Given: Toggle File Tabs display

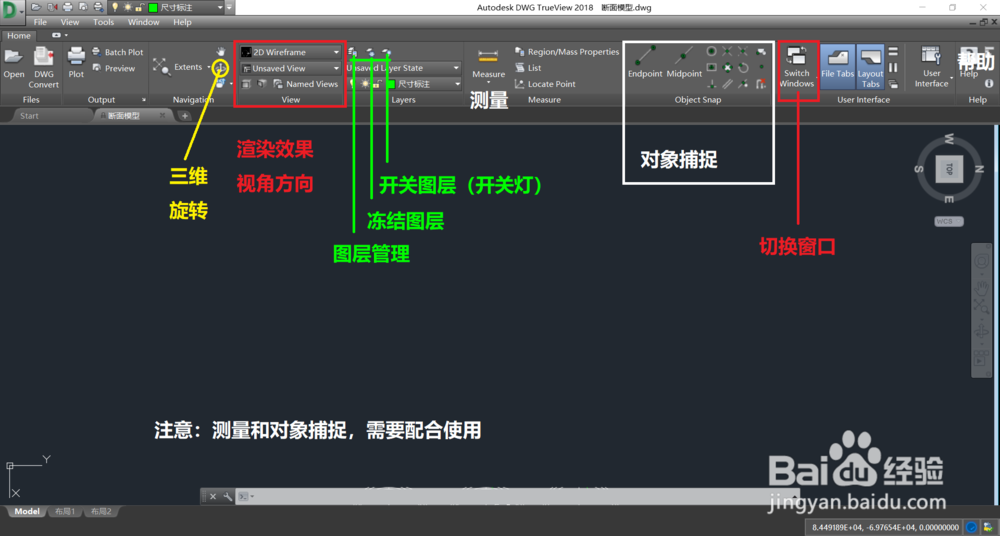Looking at the screenshot, I should point(837,67).
